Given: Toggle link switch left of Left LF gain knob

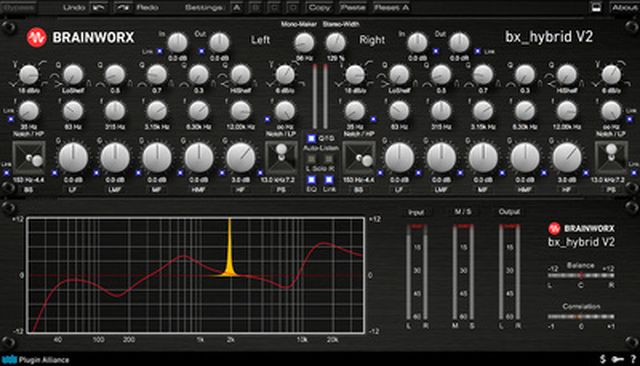Looking at the screenshot, I should (x=54, y=173).
